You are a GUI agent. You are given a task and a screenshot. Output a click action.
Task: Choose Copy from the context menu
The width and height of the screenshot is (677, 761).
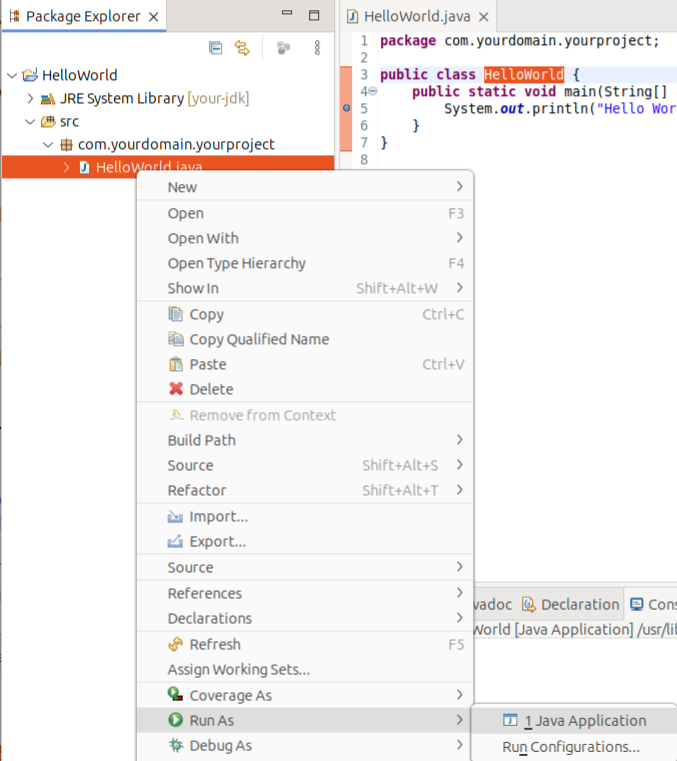point(206,314)
